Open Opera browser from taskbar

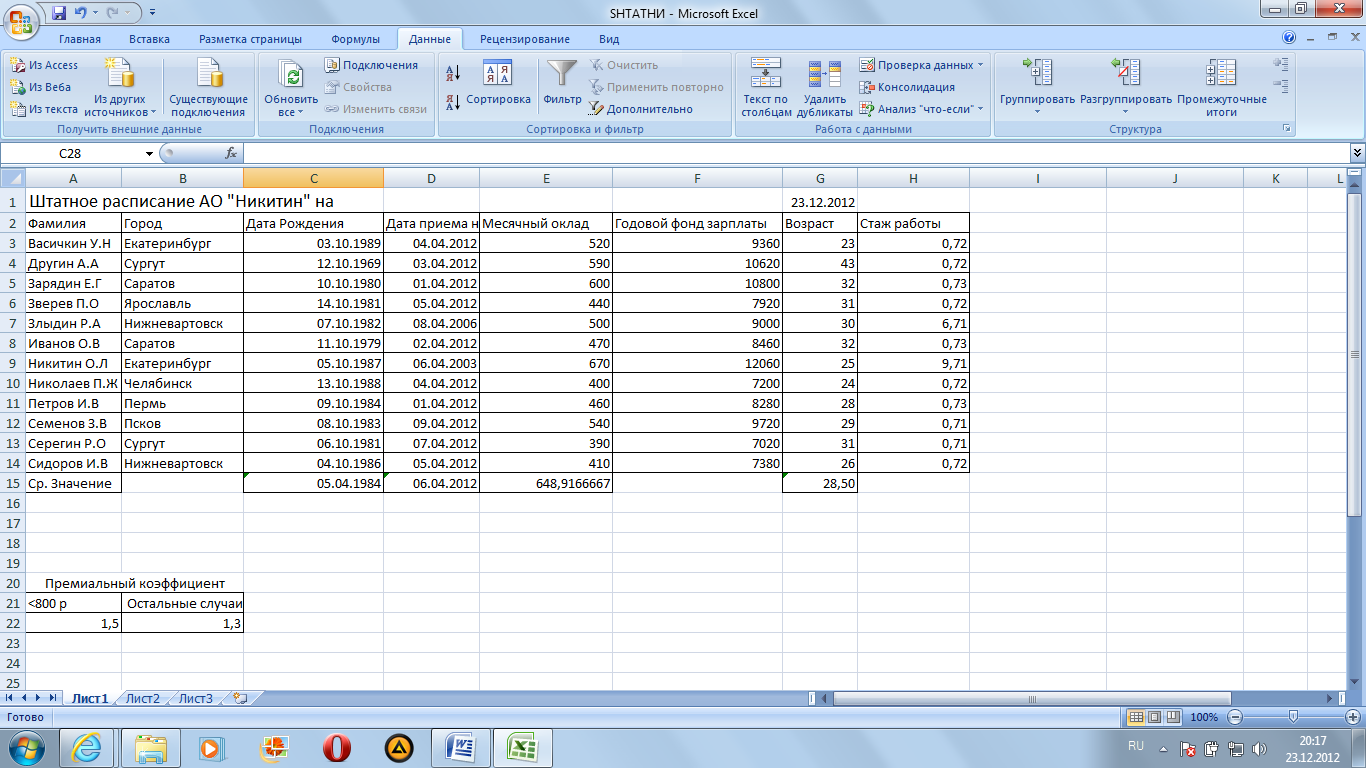point(337,747)
